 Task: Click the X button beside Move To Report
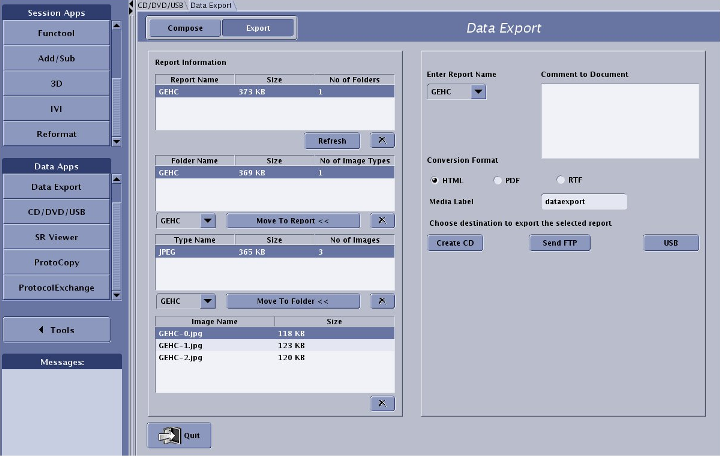(383, 221)
